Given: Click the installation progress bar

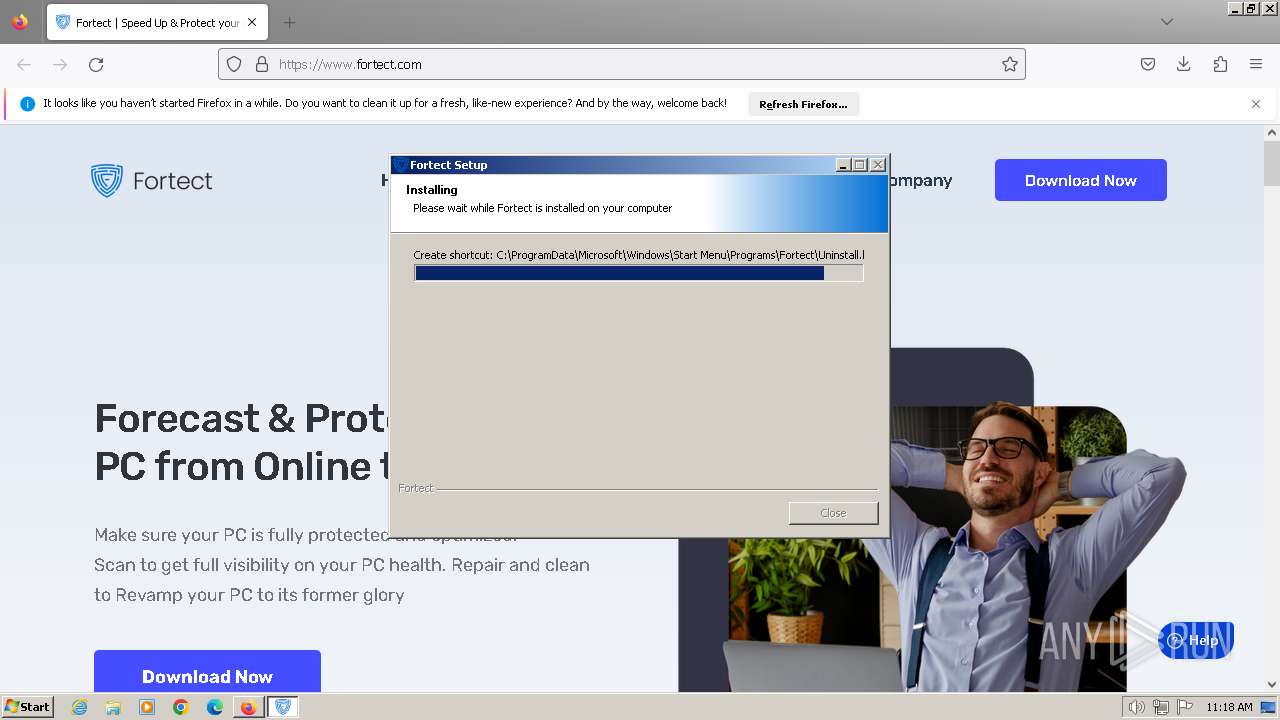Looking at the screenshot, I should [x=638, y=273].
